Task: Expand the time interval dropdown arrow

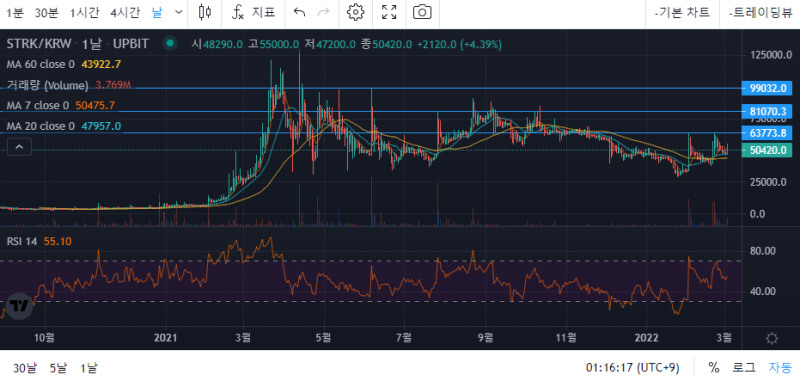Action: coord(179,12)
